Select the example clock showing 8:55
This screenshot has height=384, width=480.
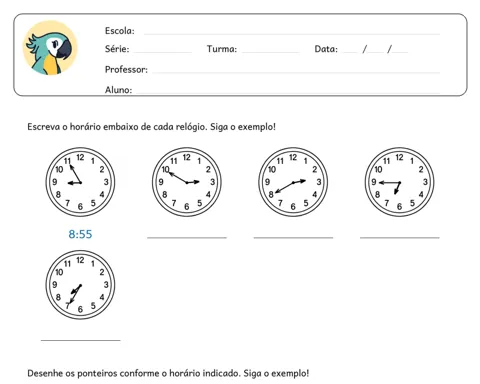80,182
